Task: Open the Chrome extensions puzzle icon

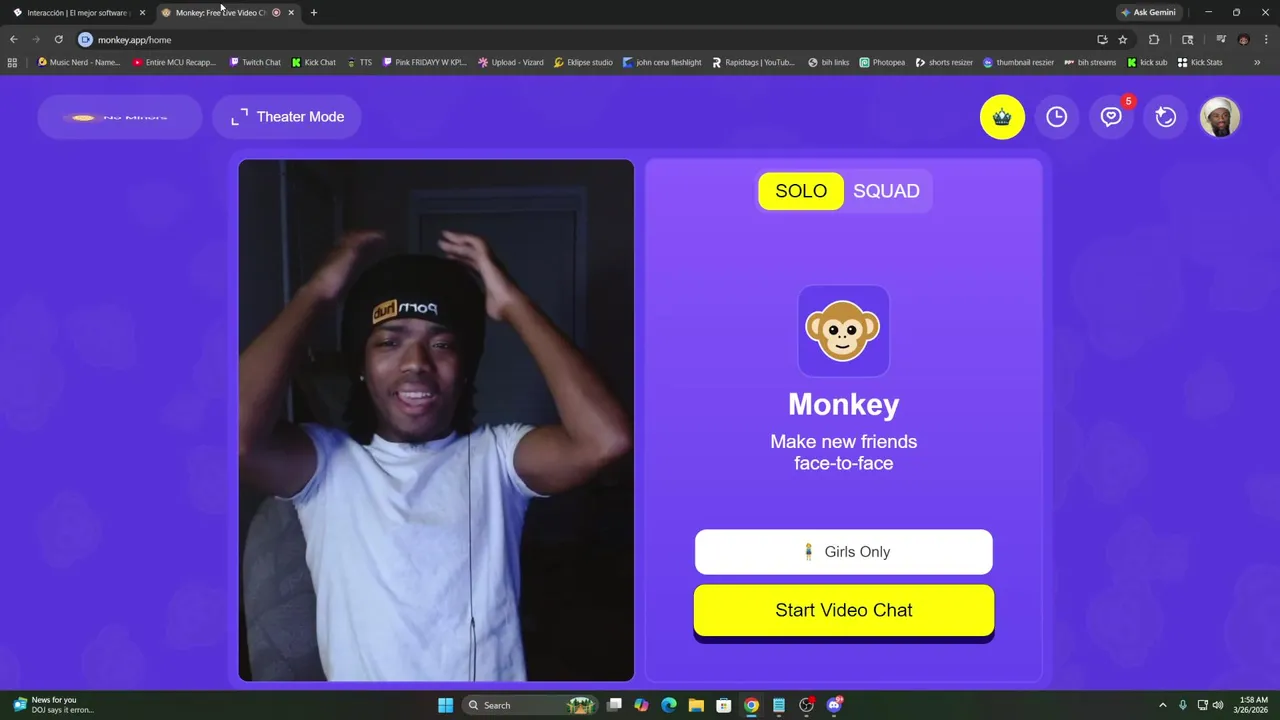Action: 1154,40
